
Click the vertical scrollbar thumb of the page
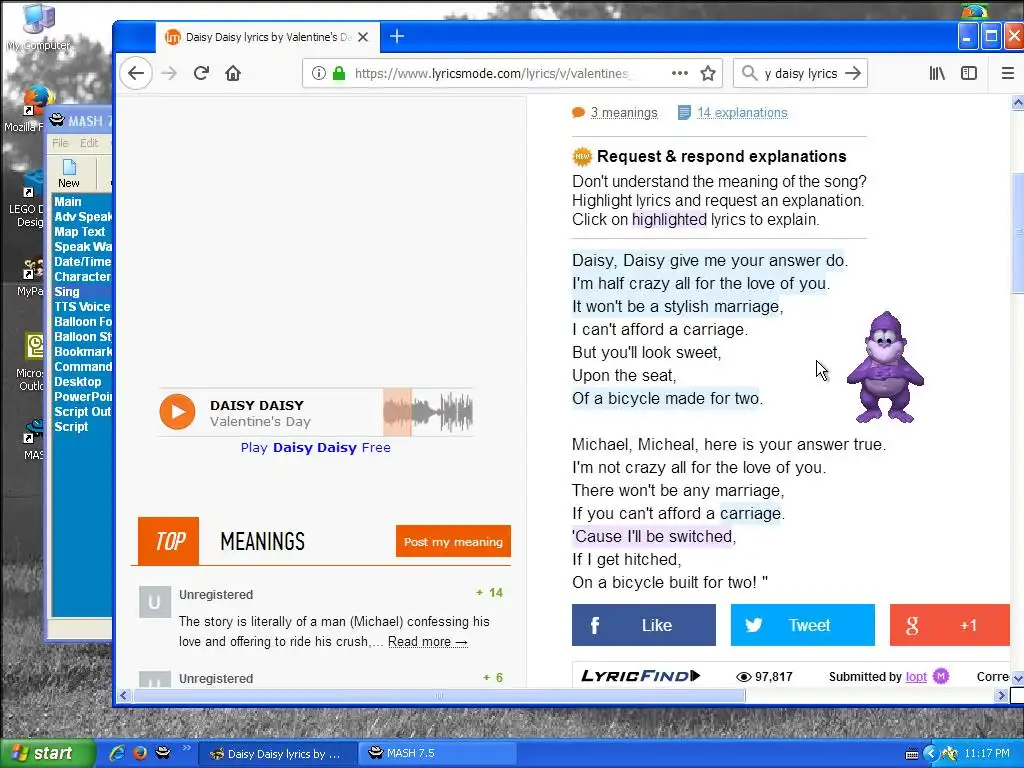(x=1017, y=234)
